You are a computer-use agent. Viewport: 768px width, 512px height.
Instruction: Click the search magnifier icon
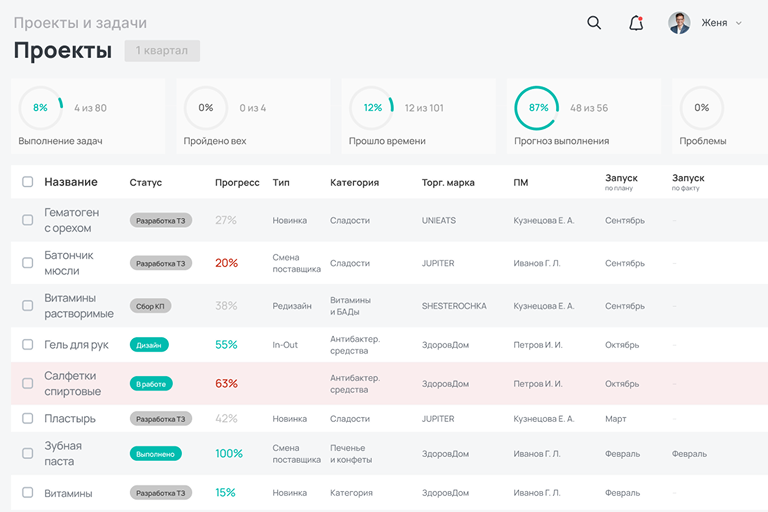[594, 23]
